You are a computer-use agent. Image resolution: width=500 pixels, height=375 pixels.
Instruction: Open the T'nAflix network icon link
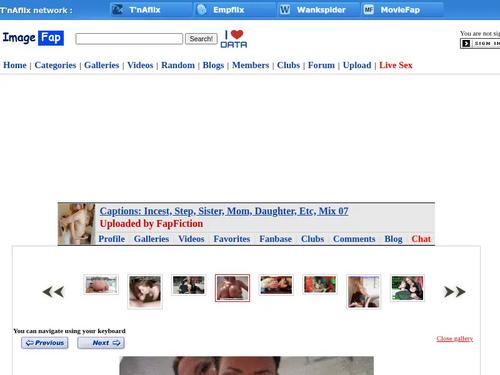[x=117, y=10]
